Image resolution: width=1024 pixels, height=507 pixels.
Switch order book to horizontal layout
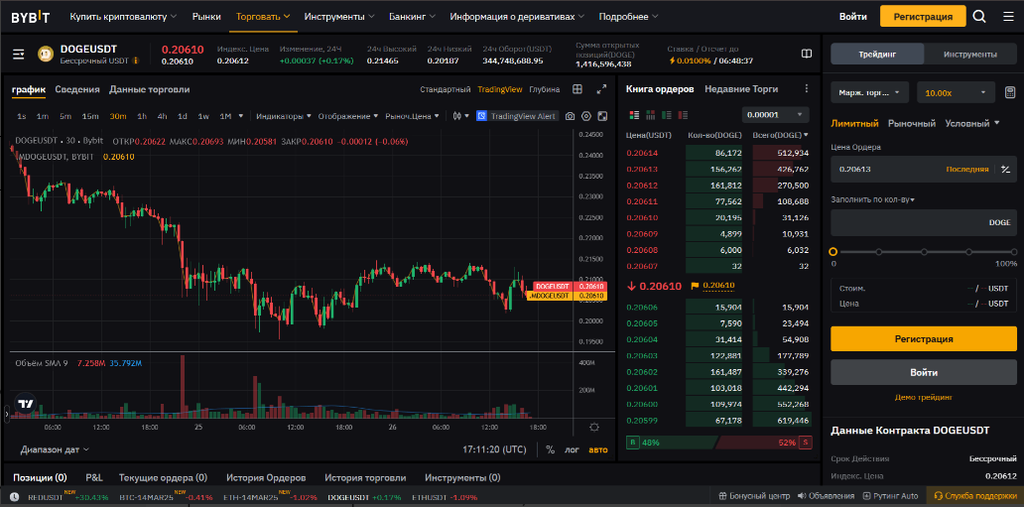point(650,115)
